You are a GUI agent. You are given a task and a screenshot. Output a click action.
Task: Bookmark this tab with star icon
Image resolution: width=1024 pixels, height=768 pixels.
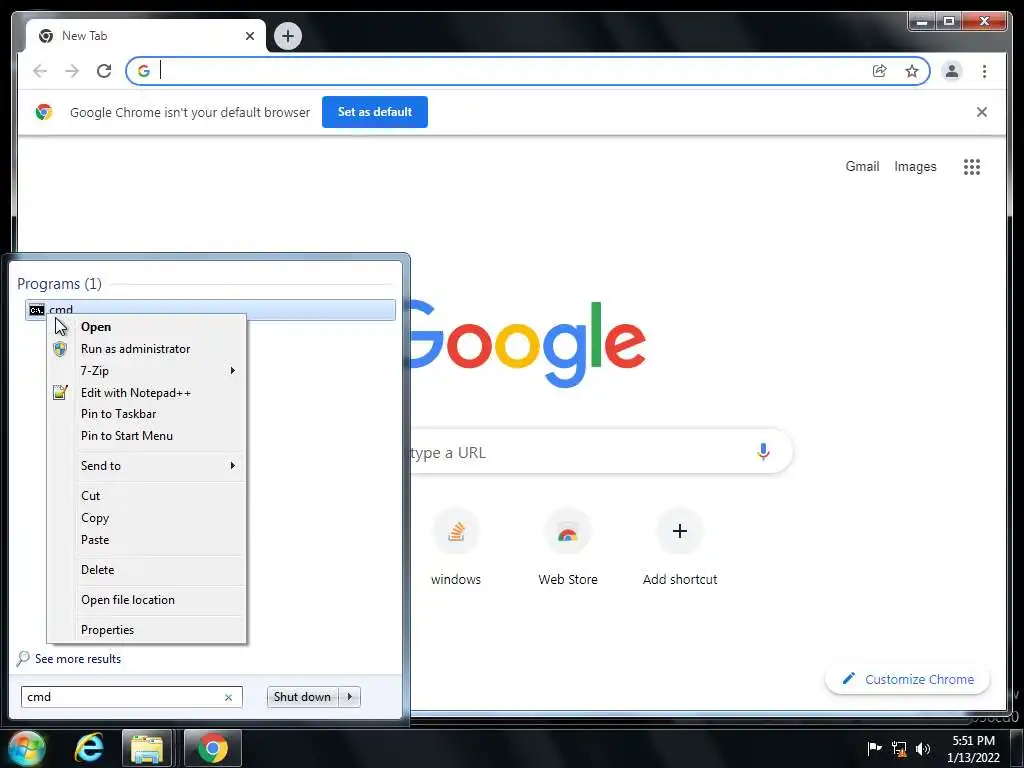[x=912, y=71]
